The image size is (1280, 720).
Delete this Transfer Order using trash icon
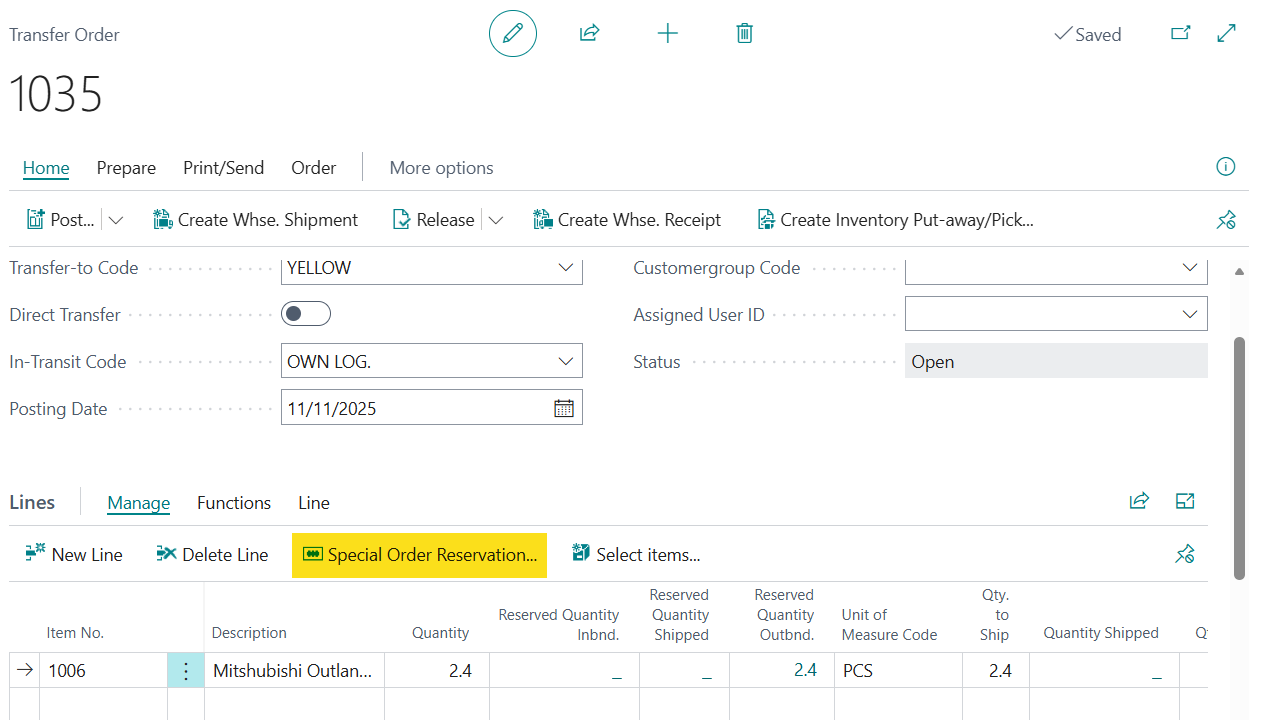pyautogui.click(x=744, y=33)
